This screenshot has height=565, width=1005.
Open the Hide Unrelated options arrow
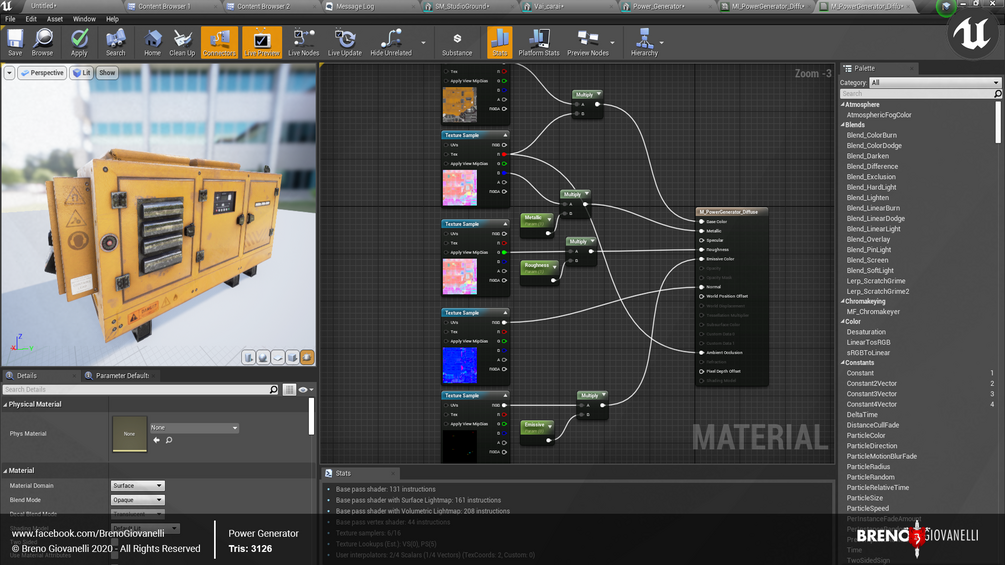[423, 43]
